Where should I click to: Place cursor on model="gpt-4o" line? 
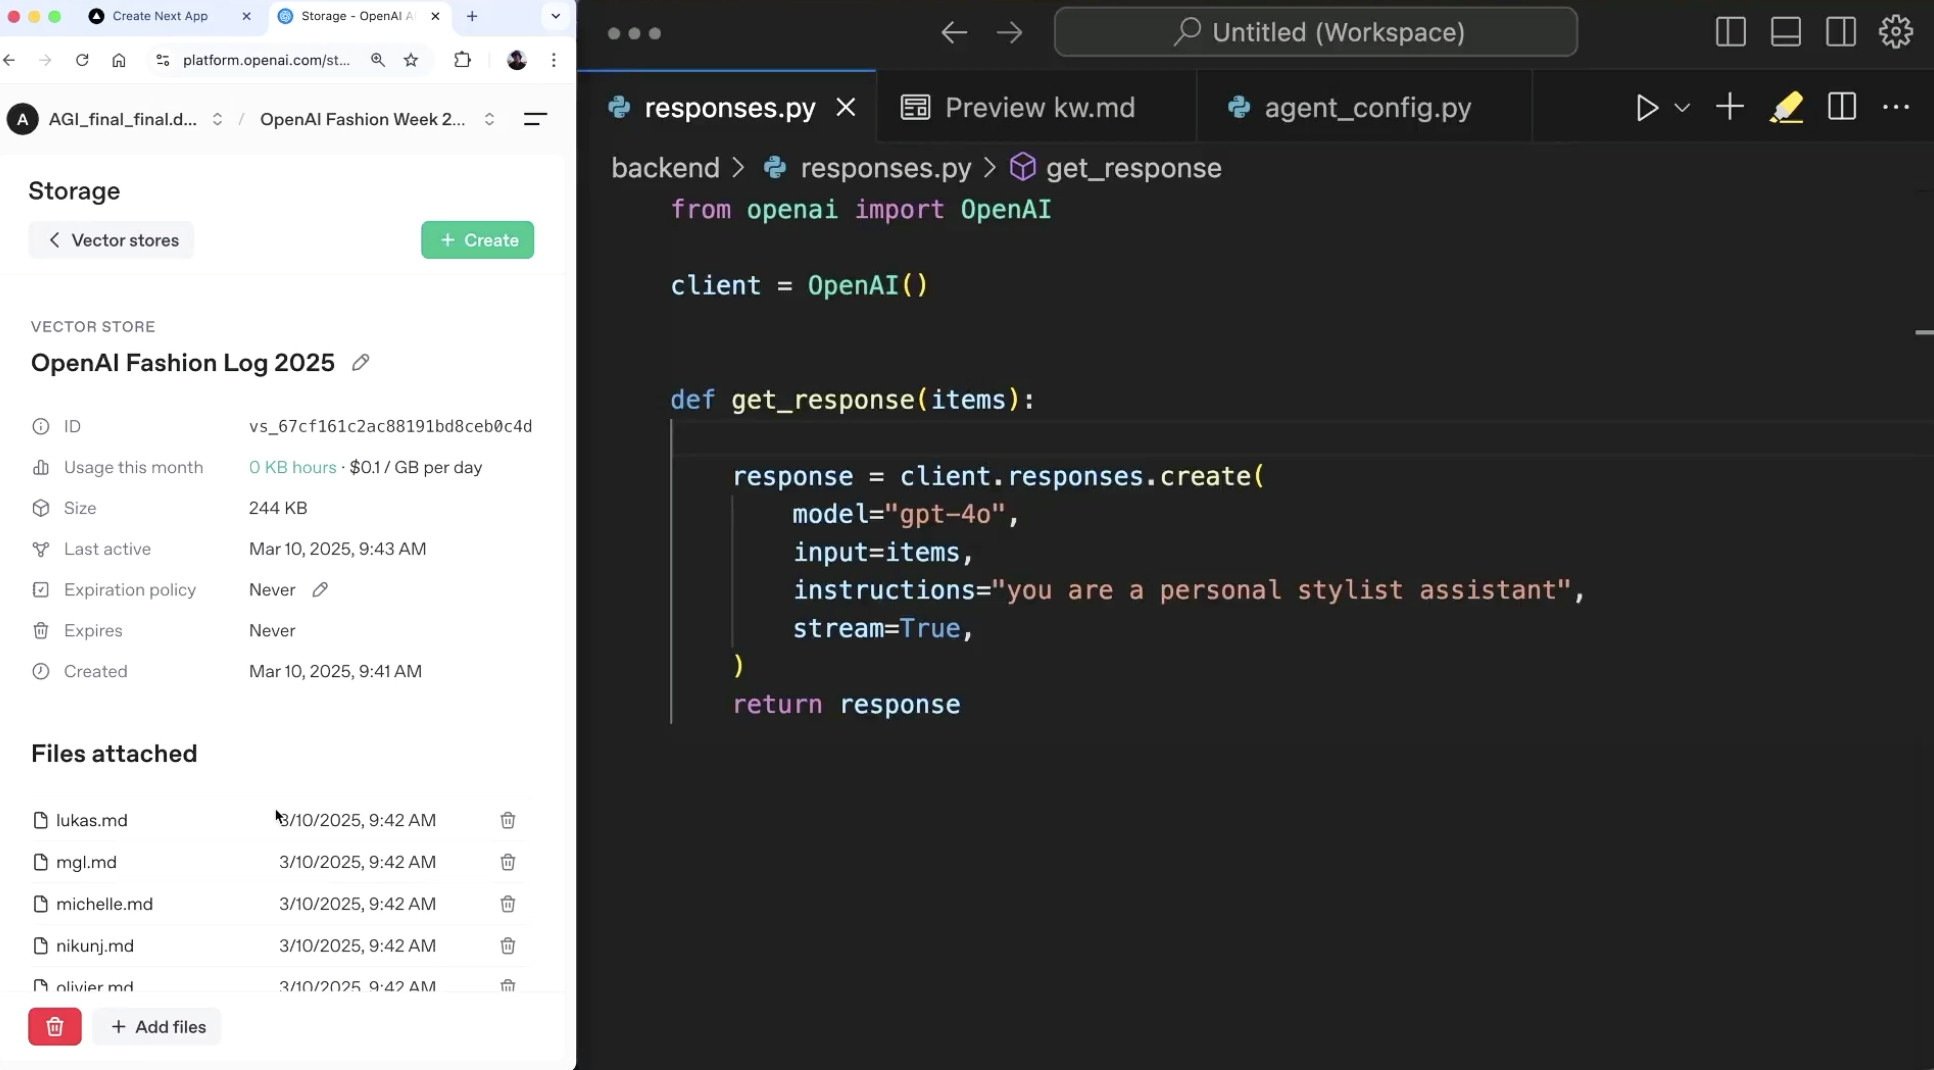point(906,514)
